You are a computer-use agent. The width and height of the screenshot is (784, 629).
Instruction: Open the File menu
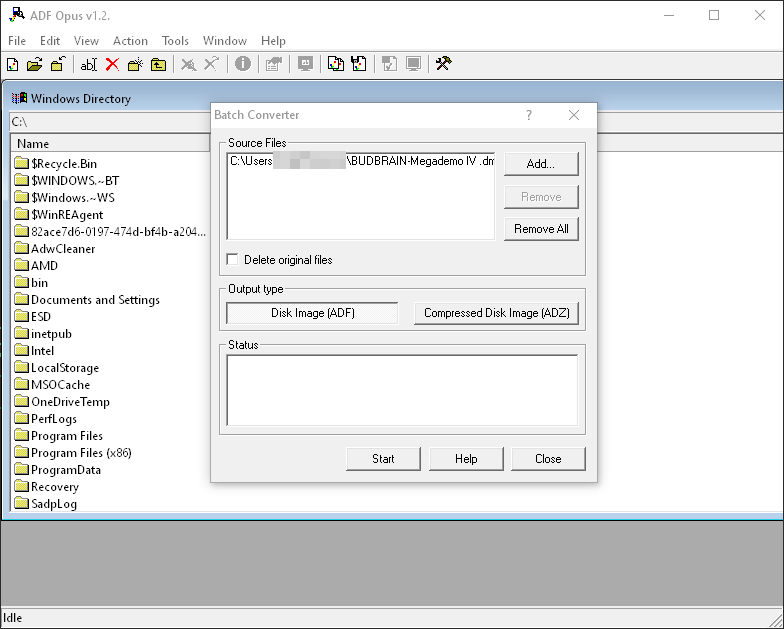pyautogui.click(x=17, y=41)
